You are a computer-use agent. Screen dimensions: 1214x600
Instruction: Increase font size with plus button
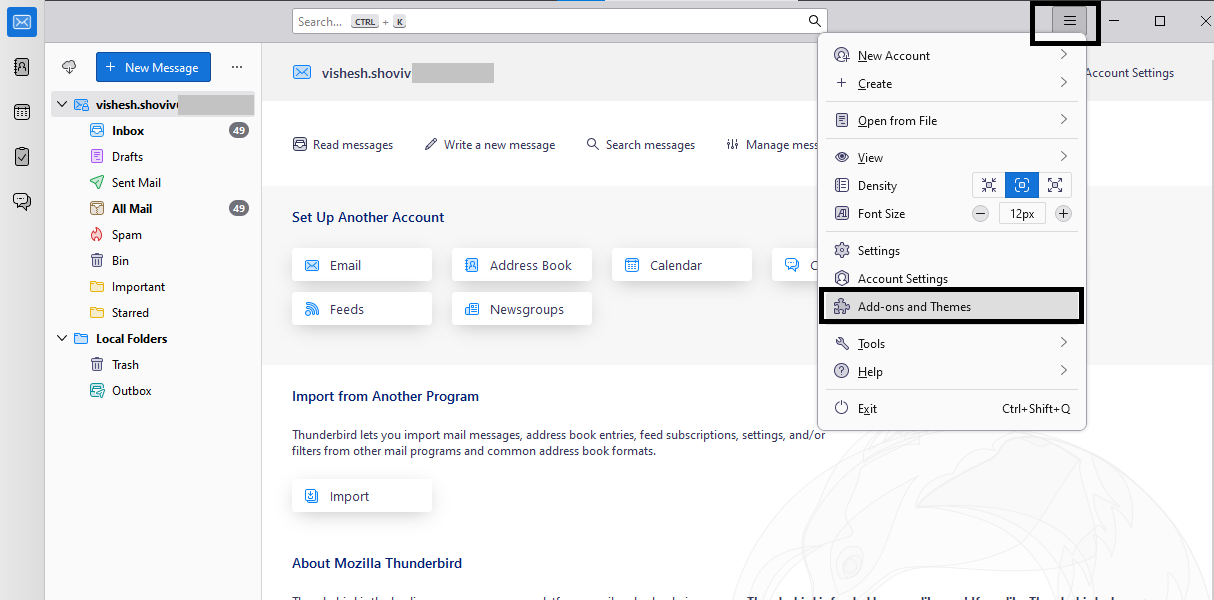(x=1063, y=213)
